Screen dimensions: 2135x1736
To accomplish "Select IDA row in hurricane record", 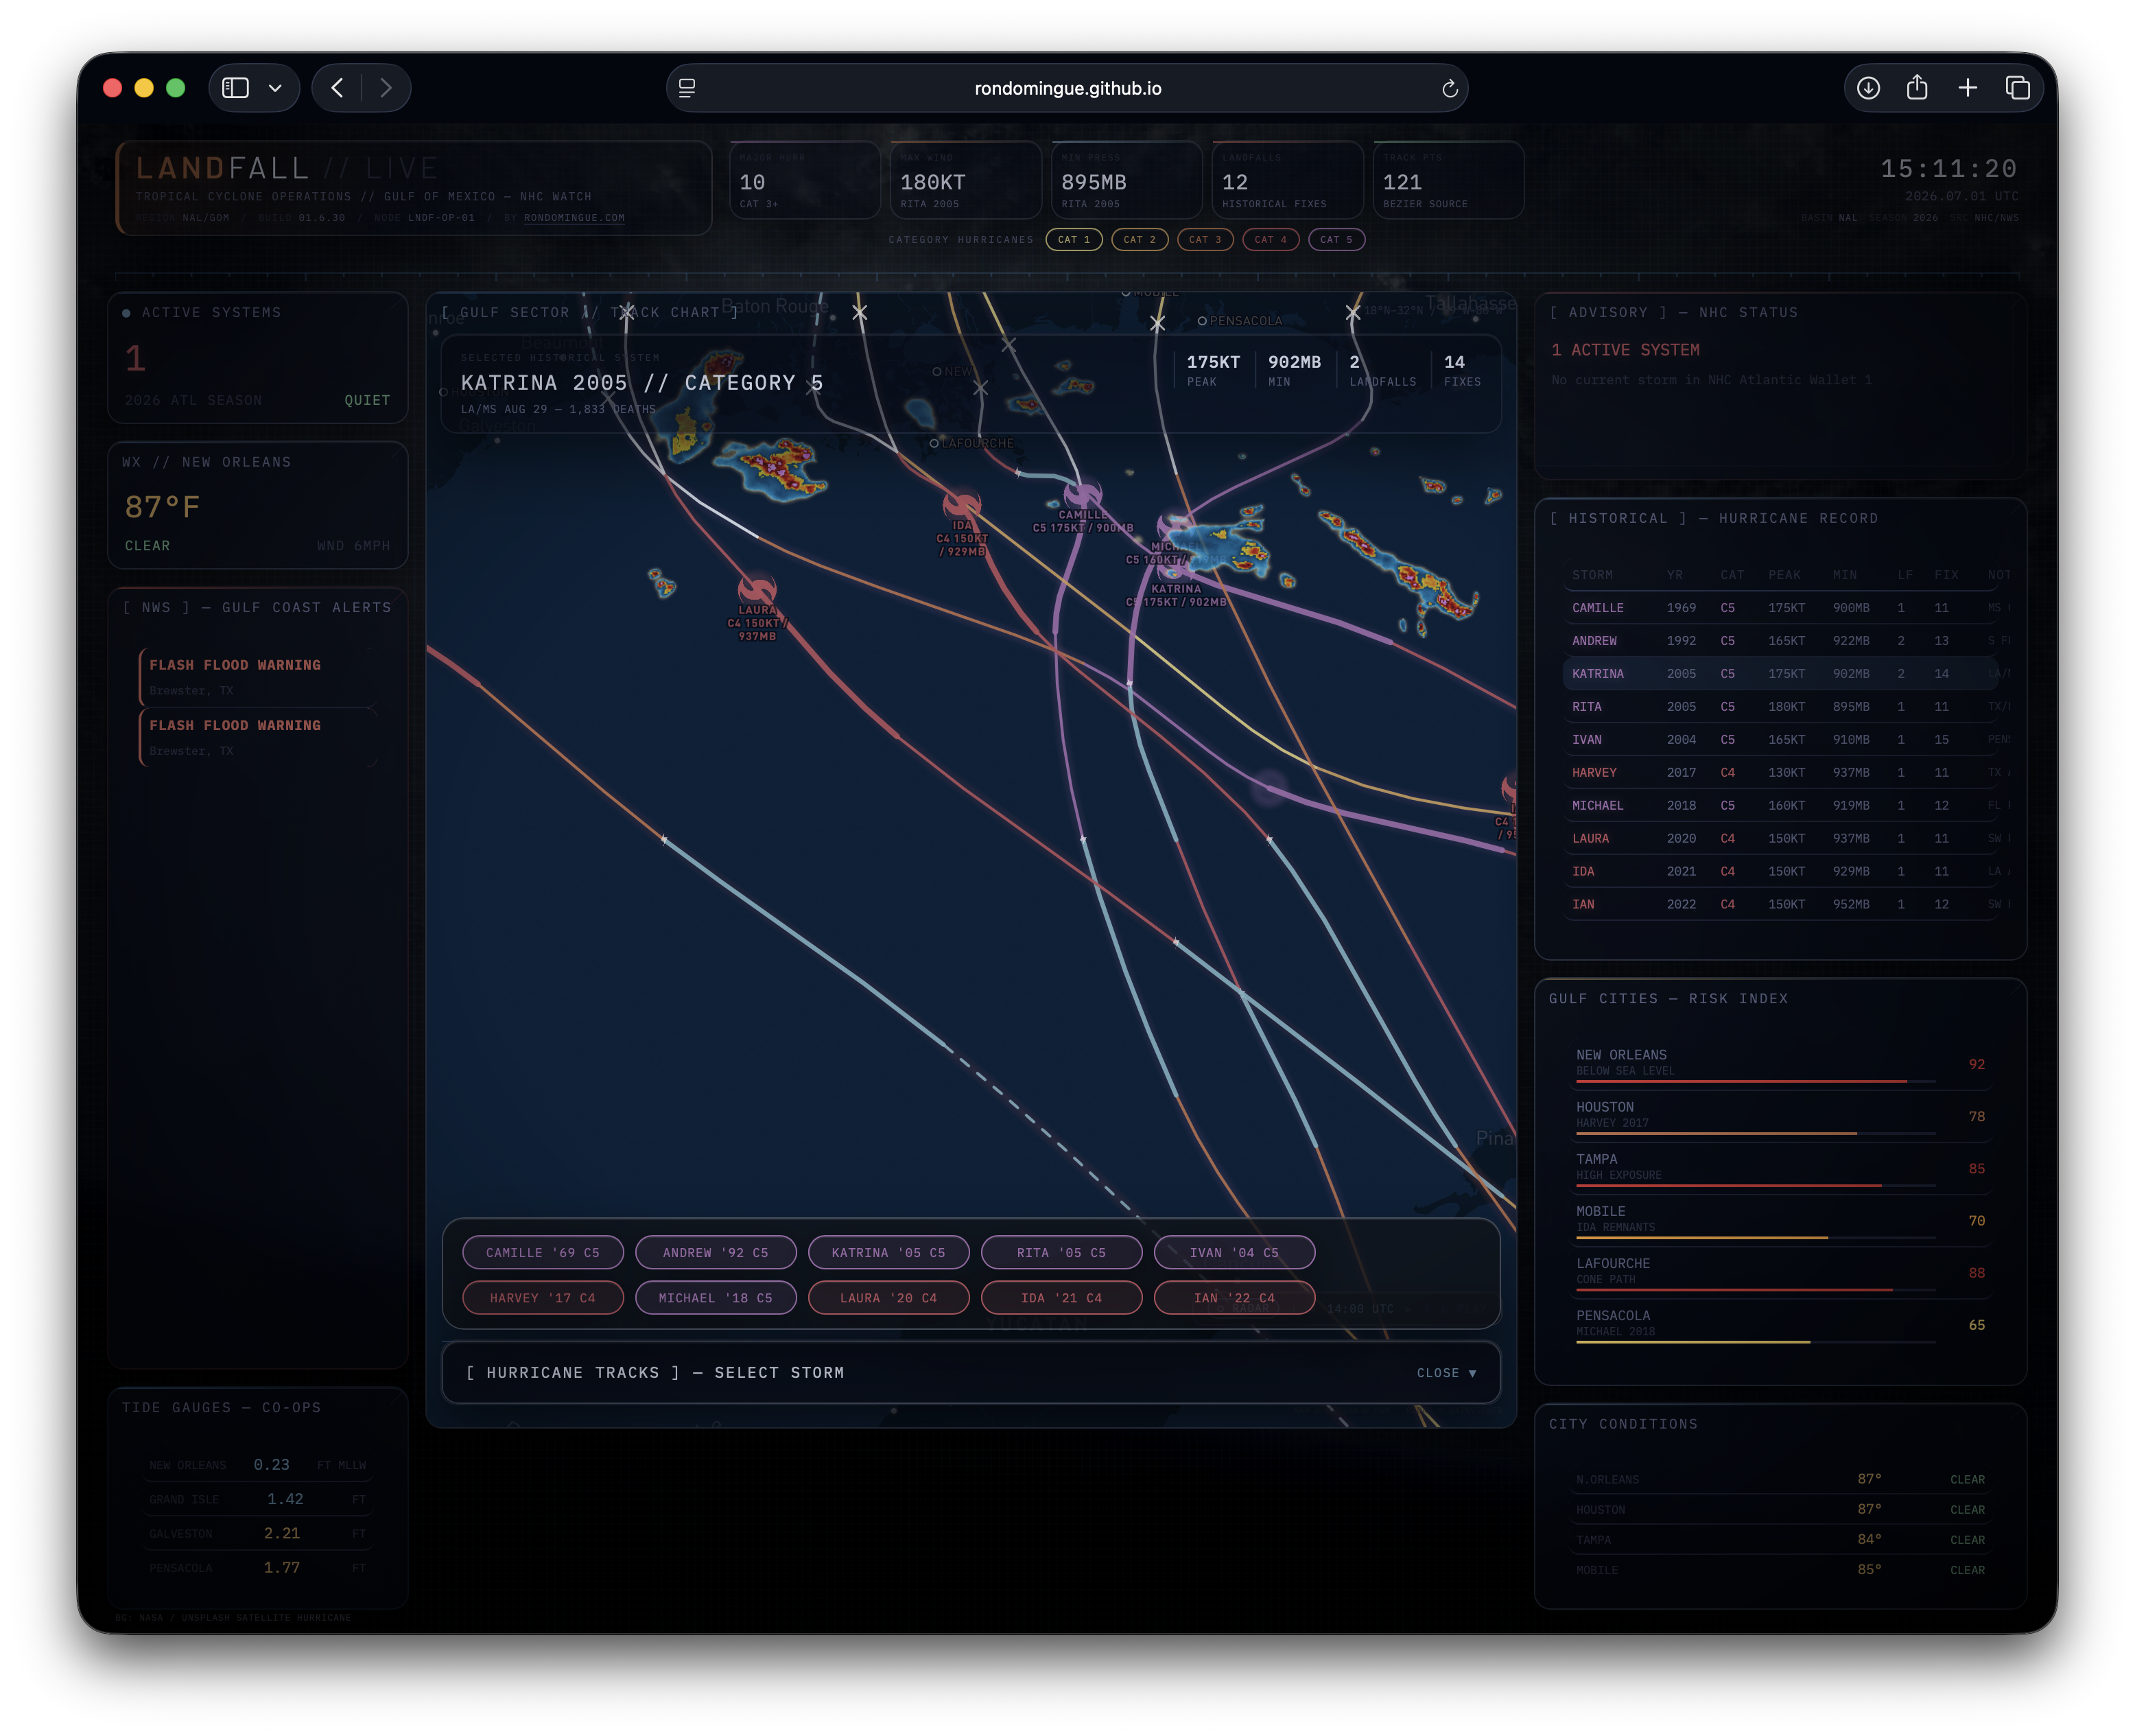I will coord(1780,872).
